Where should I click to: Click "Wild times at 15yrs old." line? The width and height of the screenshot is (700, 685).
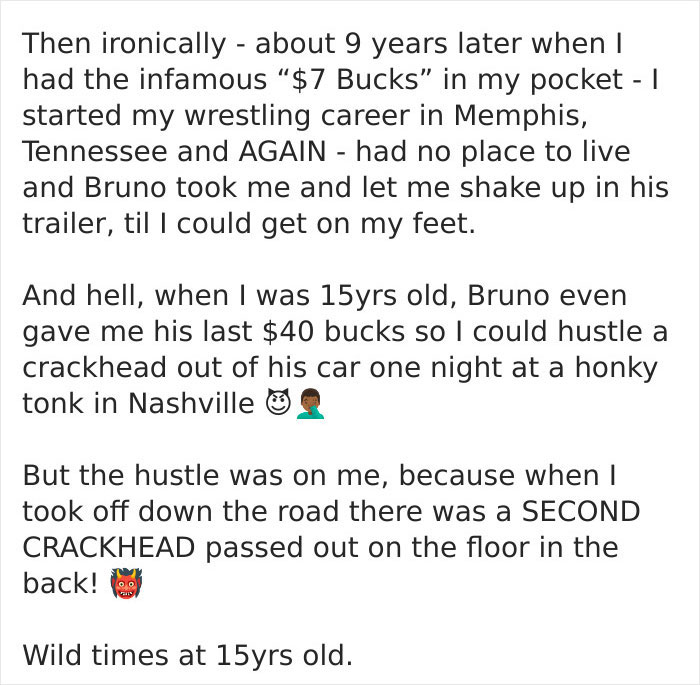[x=188, y=655]
